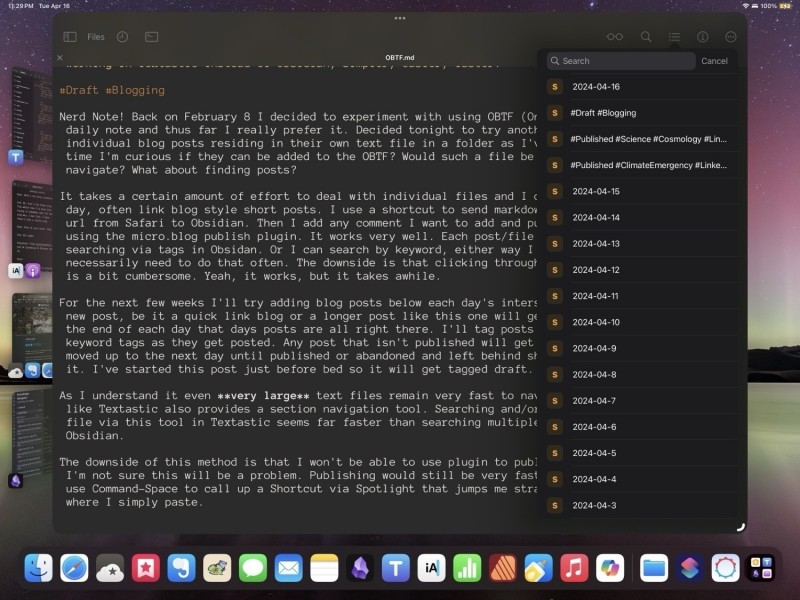This screenshot has height=600, width=800.
Task: Toggle the symbol list icon in the toolbar
Action: (x=674, y=36)
